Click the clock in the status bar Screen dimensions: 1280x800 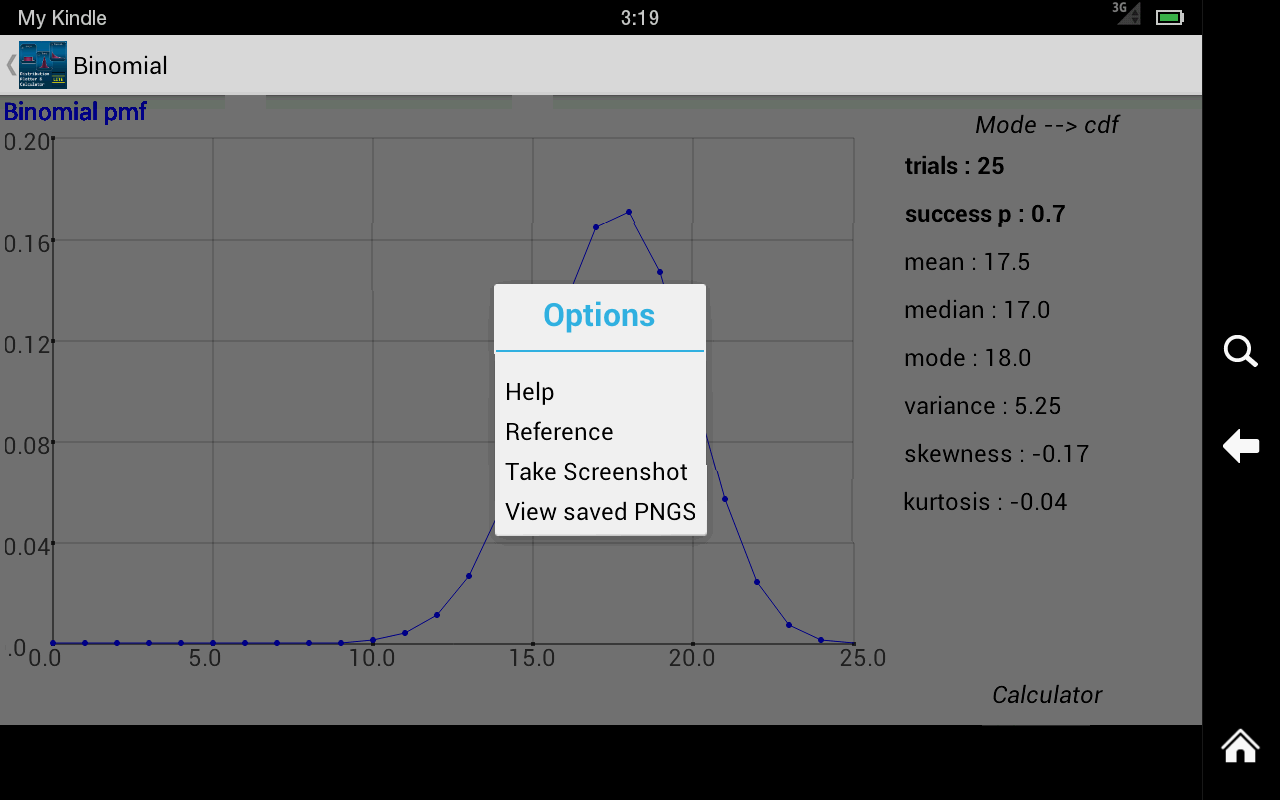pyautogui.click(x=640, y=16)
